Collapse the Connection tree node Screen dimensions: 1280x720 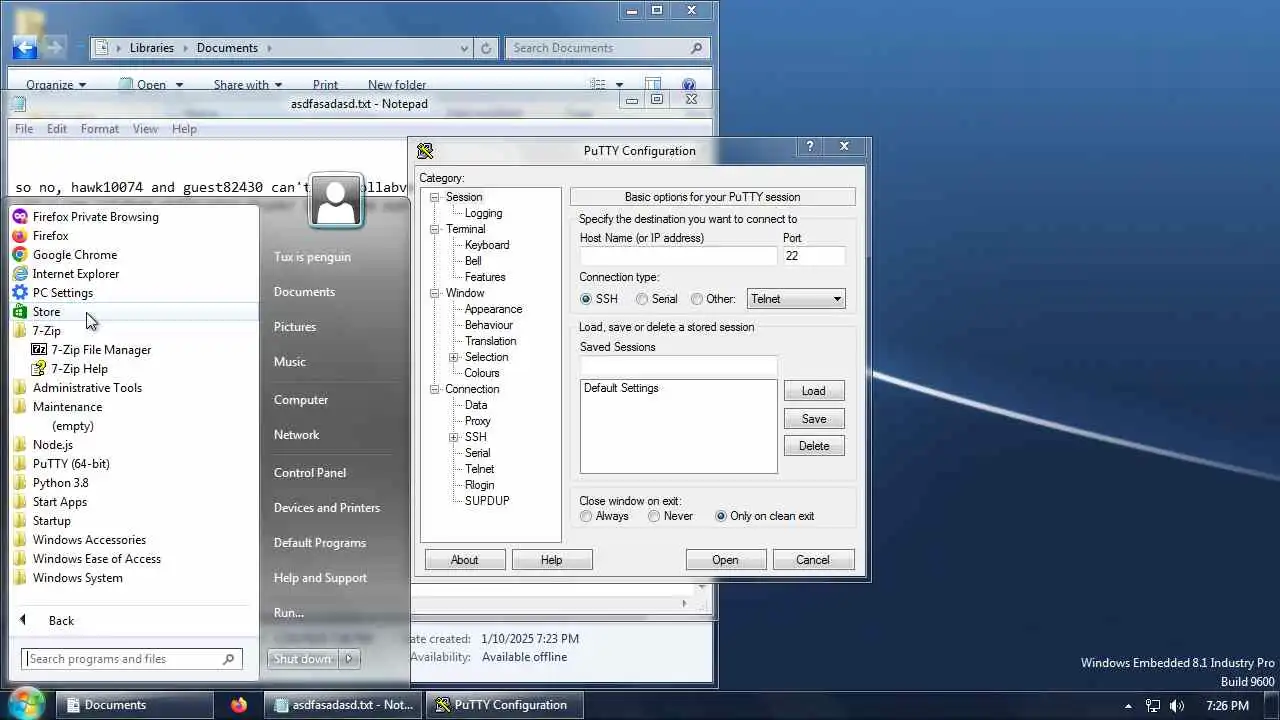[435, 389]
